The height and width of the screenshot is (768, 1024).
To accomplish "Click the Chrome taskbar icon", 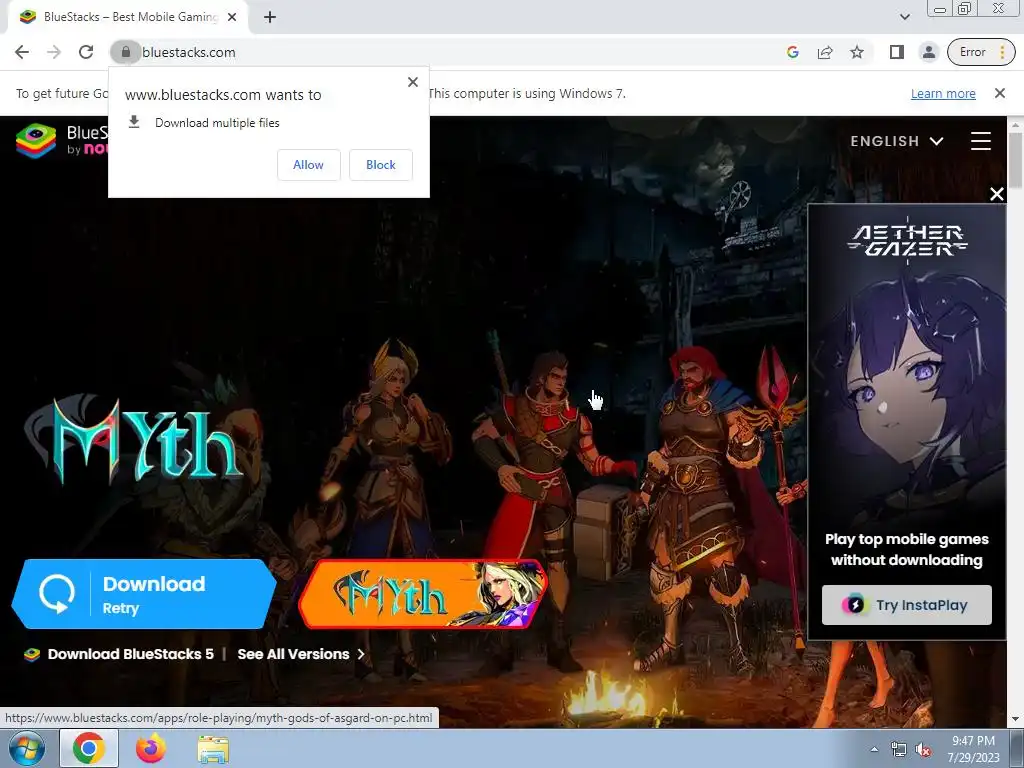I will 89,748.
